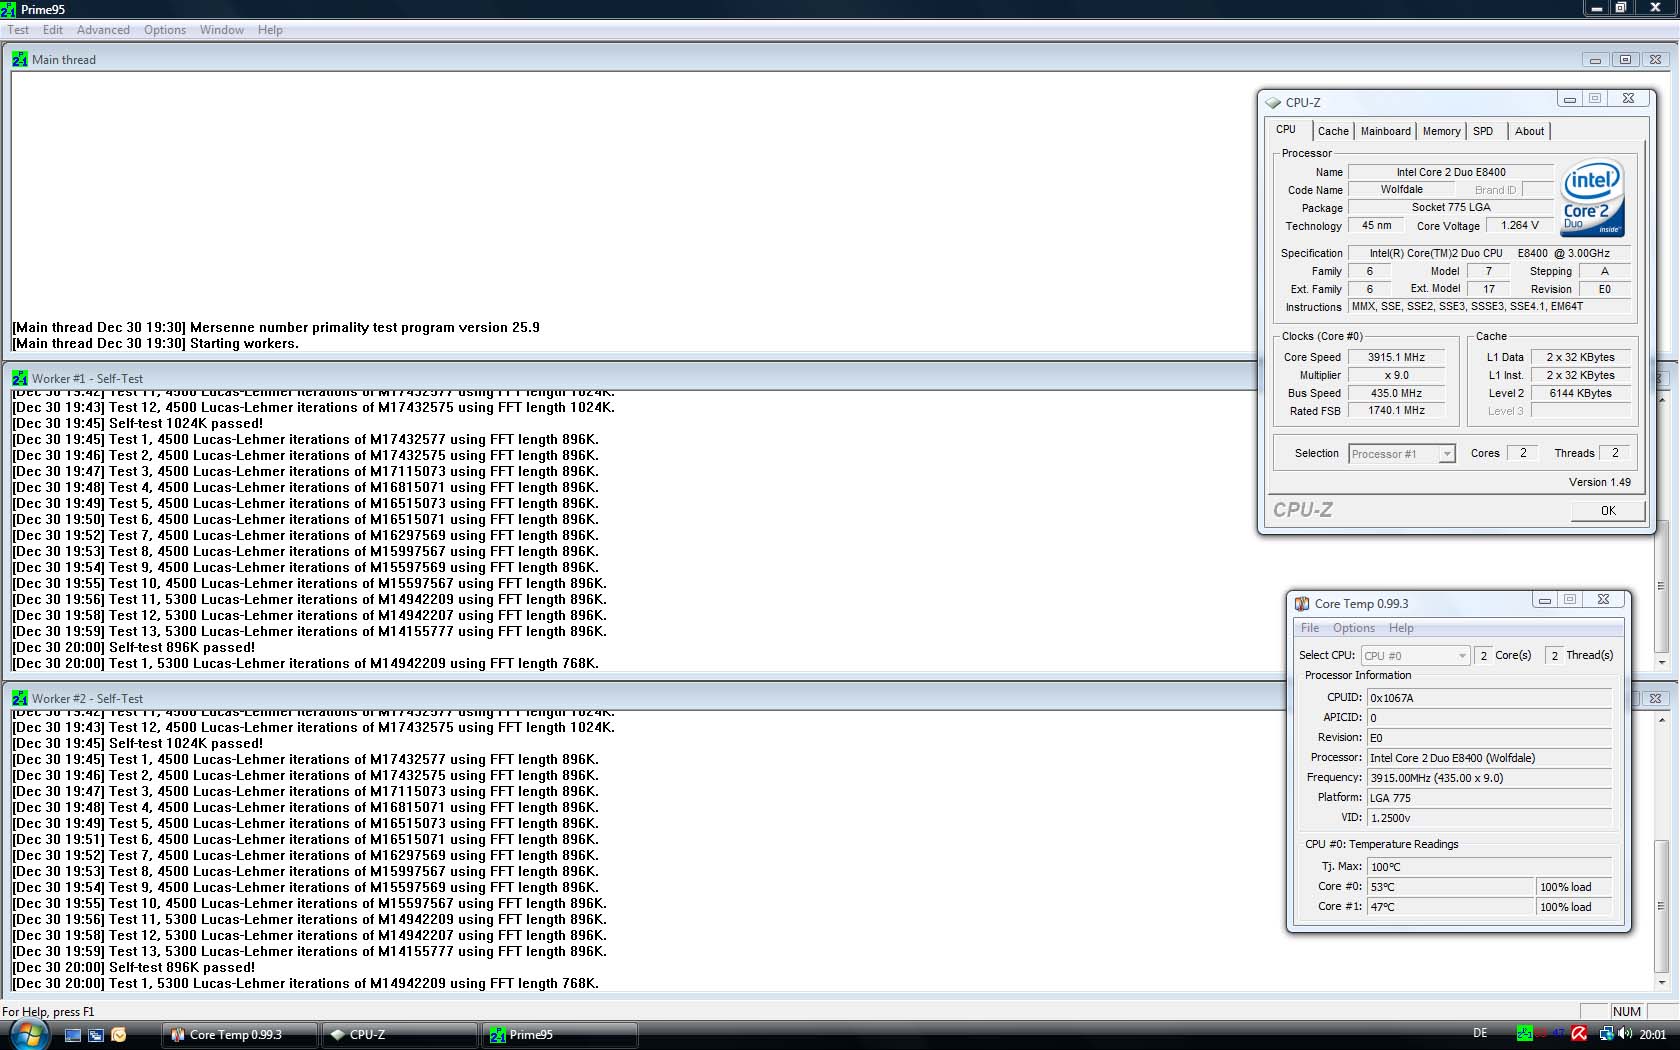This screenshot has height=1050, width=1680.
Task: Click Prime95 title bar application icon
Action: coord(8,9)
